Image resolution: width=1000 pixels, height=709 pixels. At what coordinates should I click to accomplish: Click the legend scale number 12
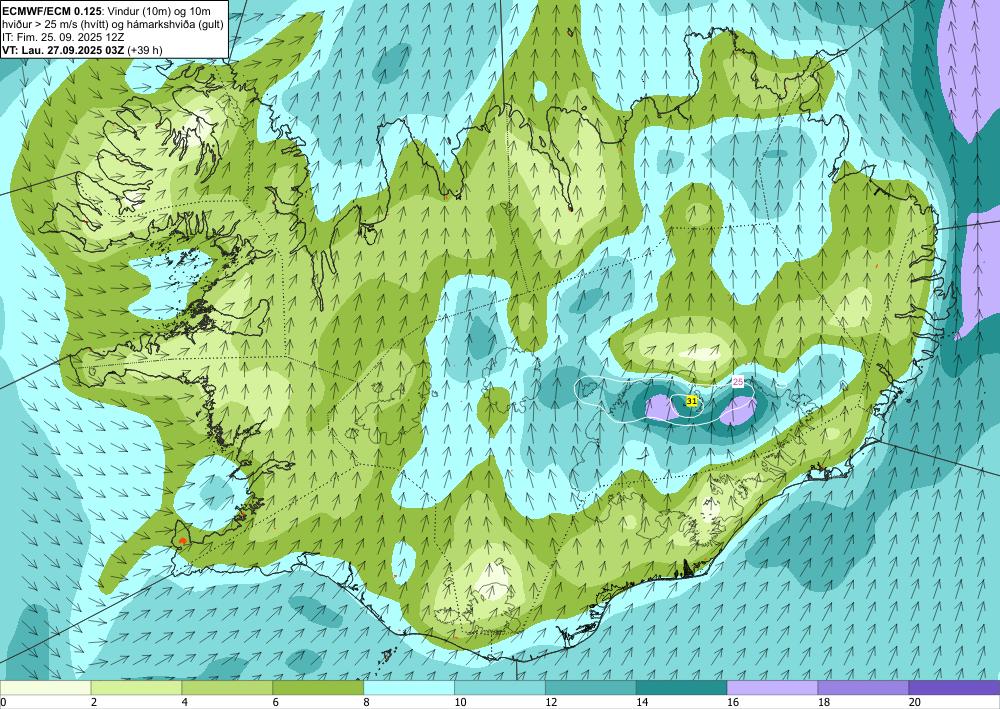(551, 702)
